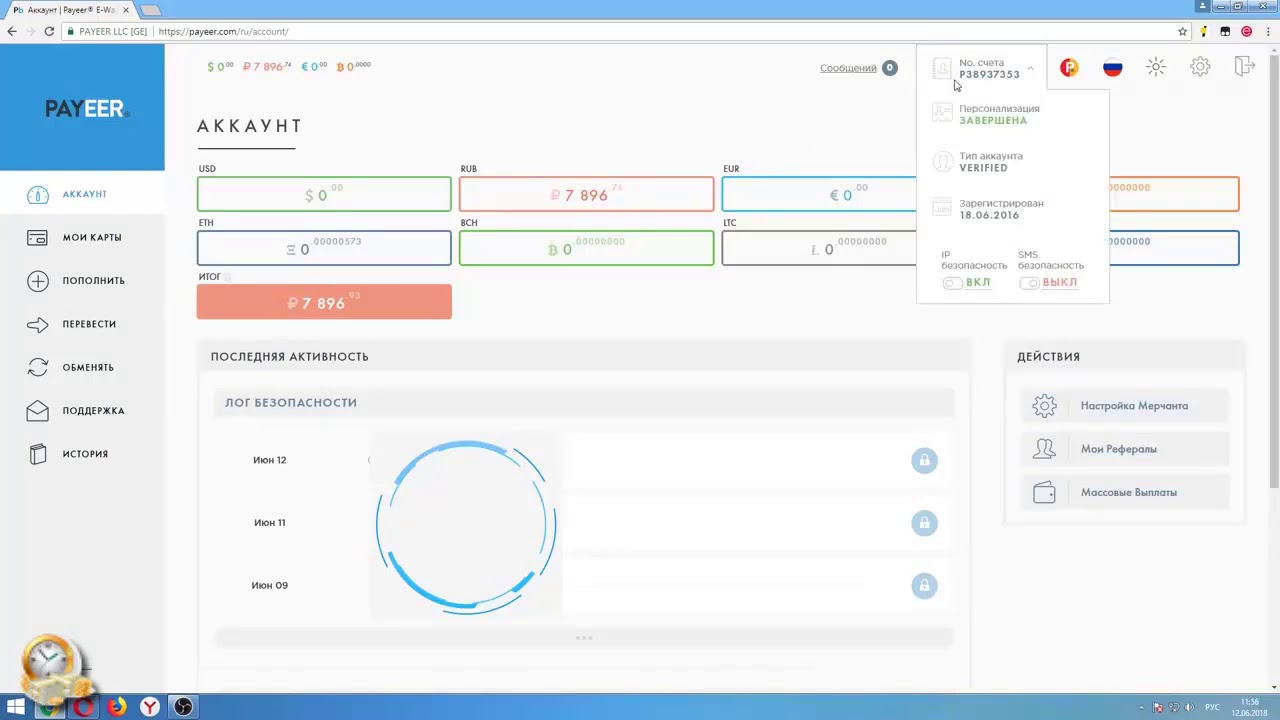Click the Июн 11 log row date
The image size is (1280, 720).
click(x=269, y=523)
